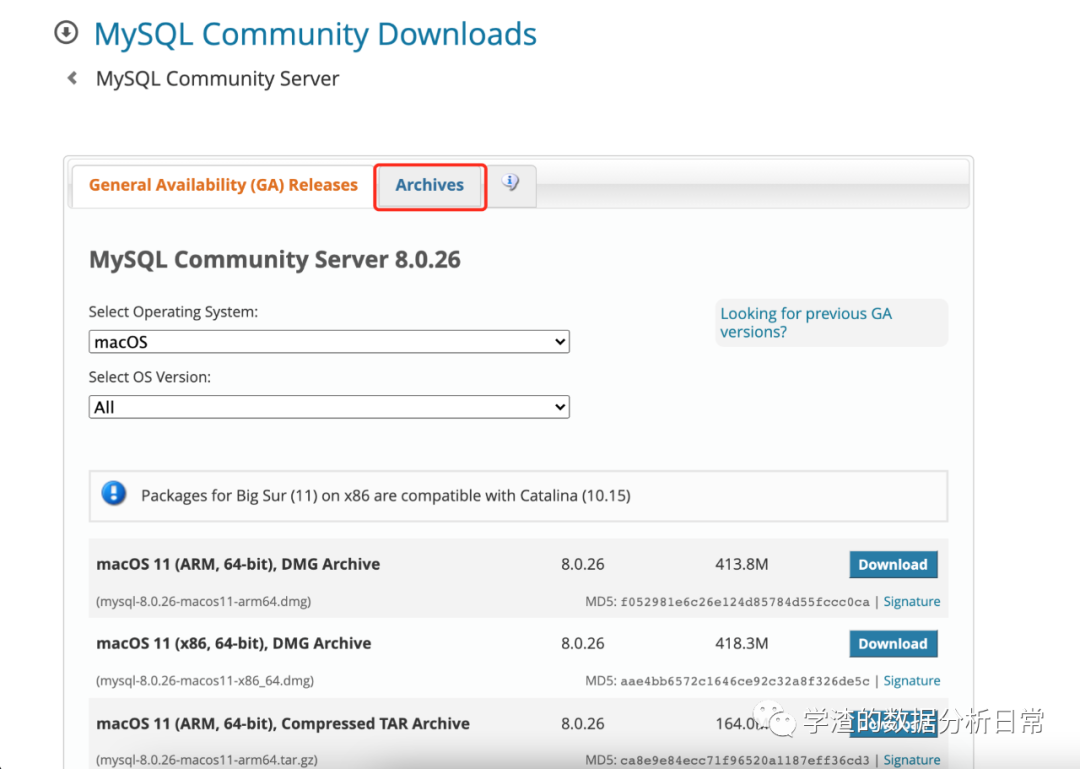The image size is (1080, 769).
Task: Click macOS 11 (ARM, 64-bit), DMG Archive title
Action: [238, 564]
